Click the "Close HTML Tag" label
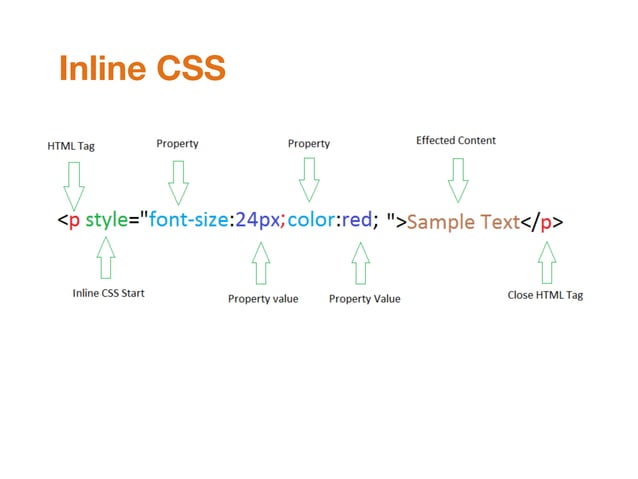Viewport: 638px width, 479px height. [545, 295]
